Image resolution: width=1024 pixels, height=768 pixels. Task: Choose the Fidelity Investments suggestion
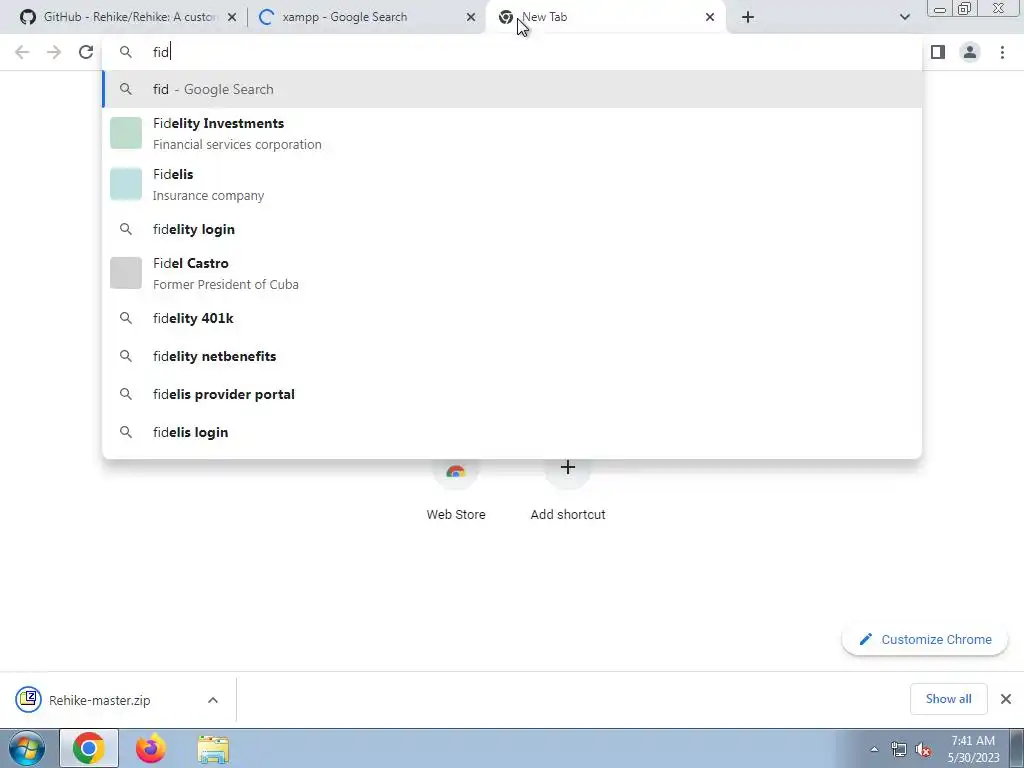click(x=512, y=133)
